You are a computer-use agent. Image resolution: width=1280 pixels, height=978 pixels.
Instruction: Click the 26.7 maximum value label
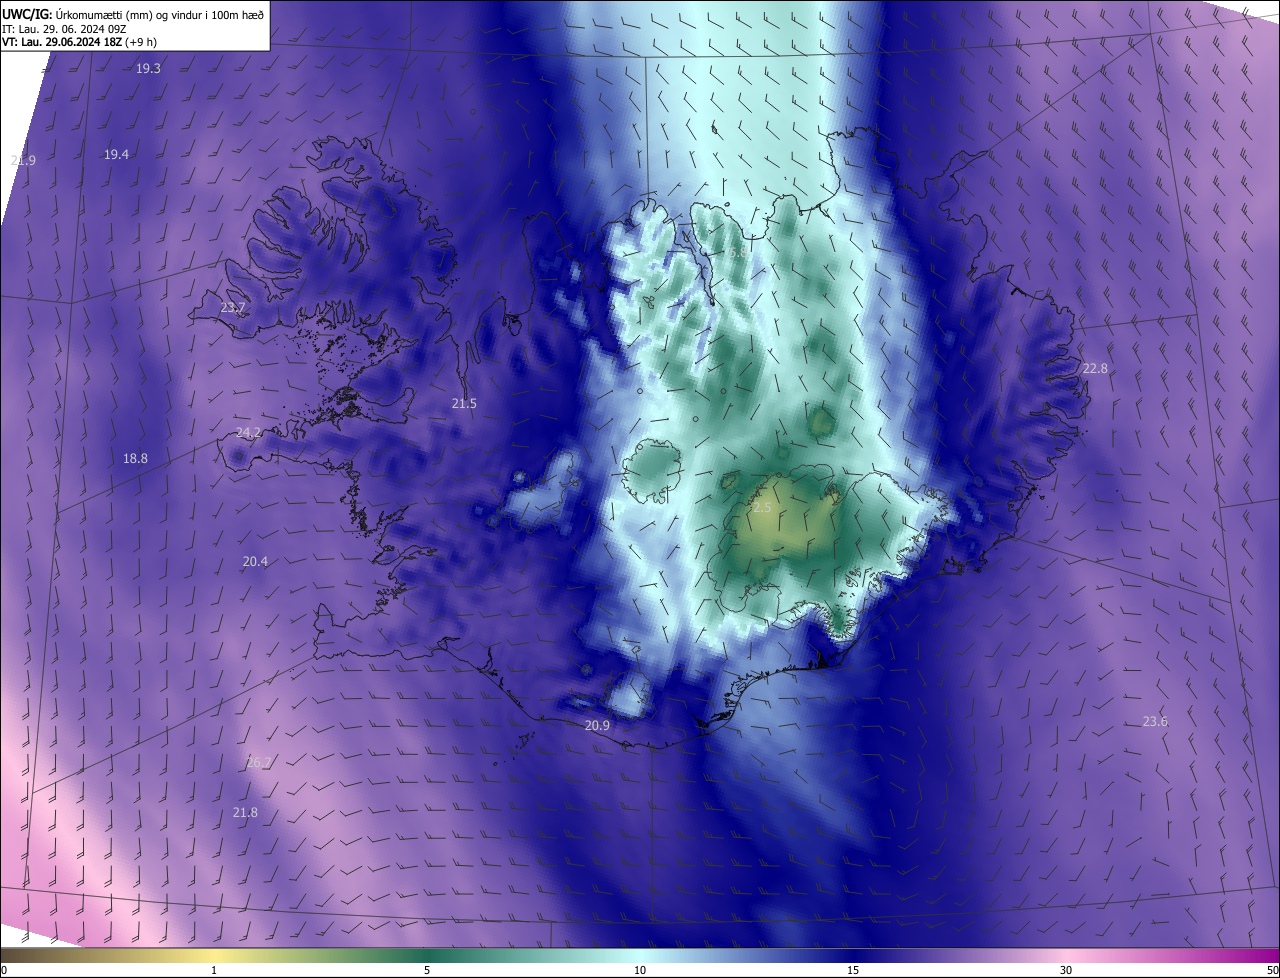click(258, 763)
